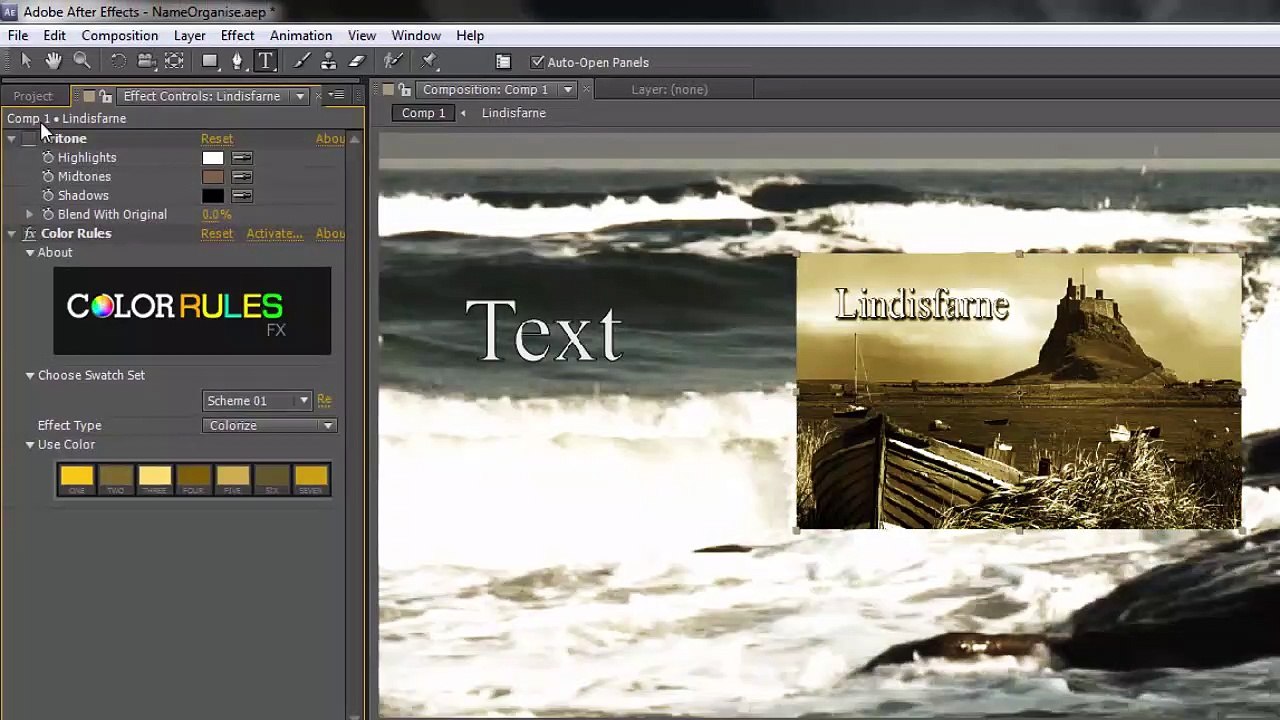Click Comp 1 breadcrumb button
Screen dimensions: 1280x720
click(x=423, y=113)
